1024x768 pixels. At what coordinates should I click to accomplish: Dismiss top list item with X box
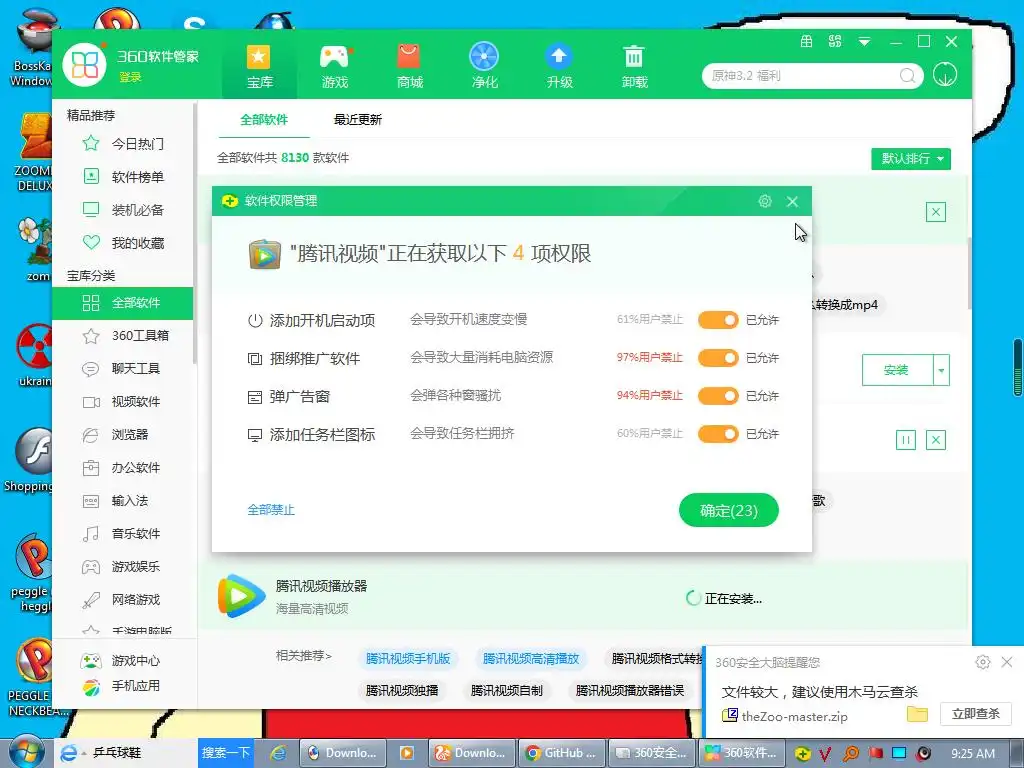coord(936,212)
